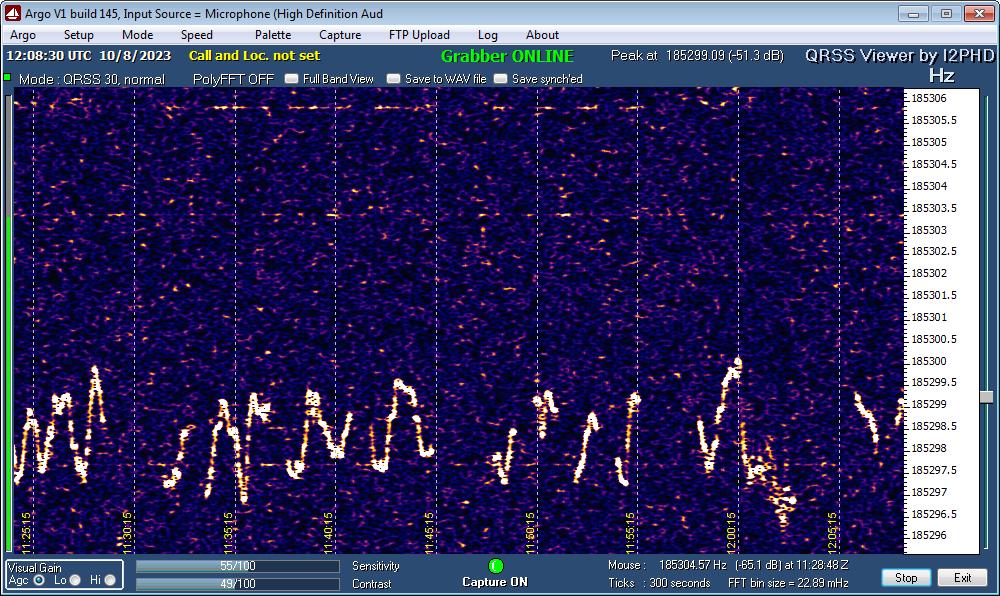
Task: Open the Setup menu
Action: pos(78,35)
